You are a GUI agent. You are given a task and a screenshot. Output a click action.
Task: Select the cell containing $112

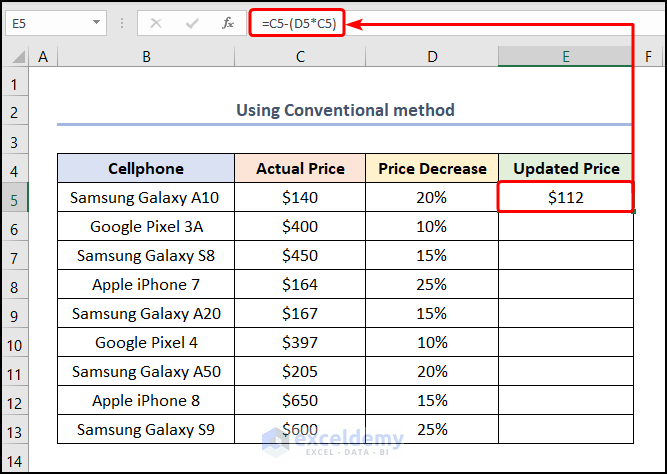pyautogui.click(x=565, y=198)
